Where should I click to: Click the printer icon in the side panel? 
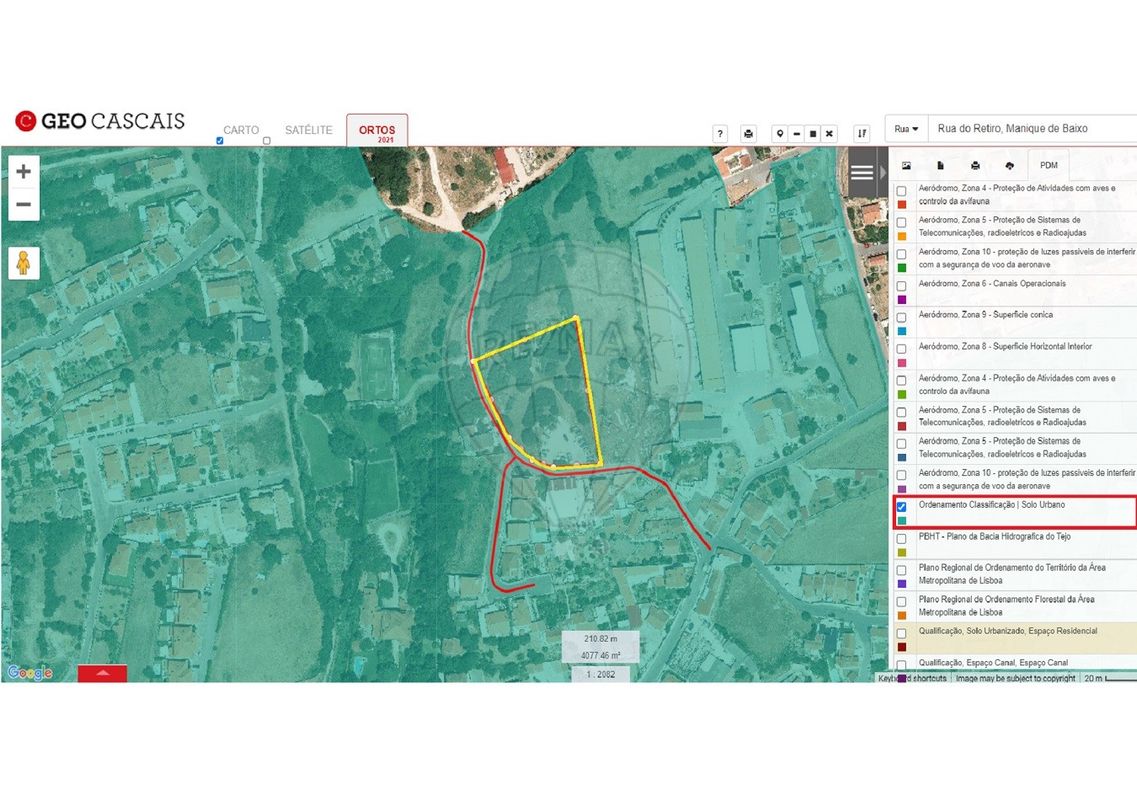click(975, 165)
